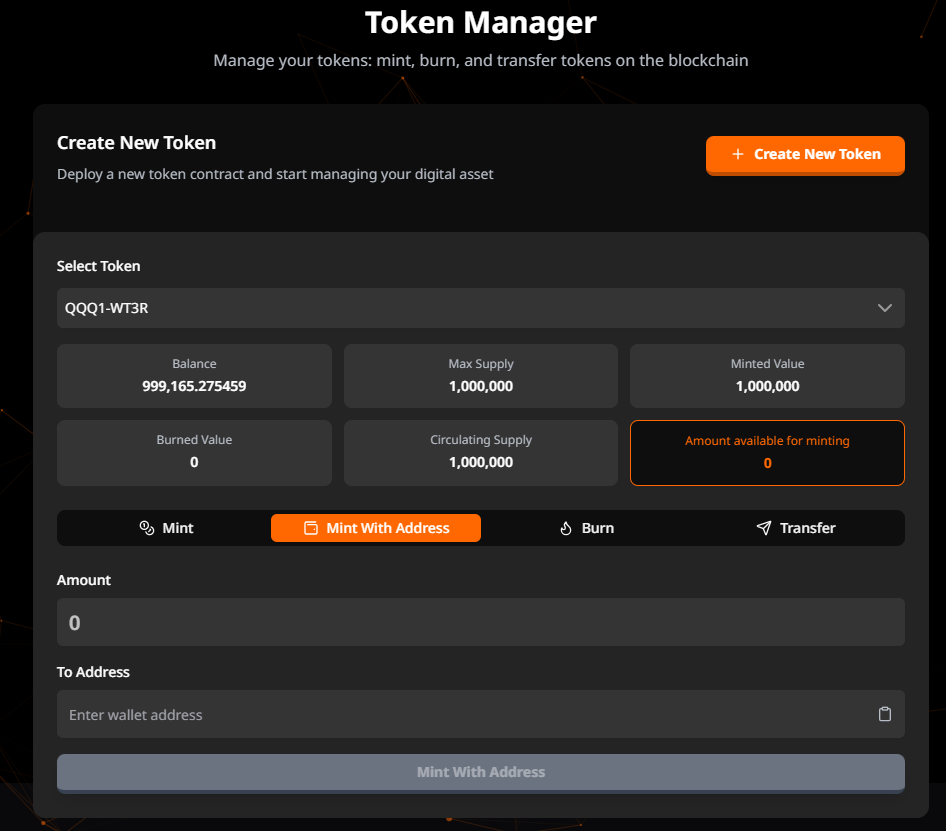The height and width of the screenshot is (831, 946).
Task: Click the plus icon on Create New Token
Action: click(x=738, y=154)
